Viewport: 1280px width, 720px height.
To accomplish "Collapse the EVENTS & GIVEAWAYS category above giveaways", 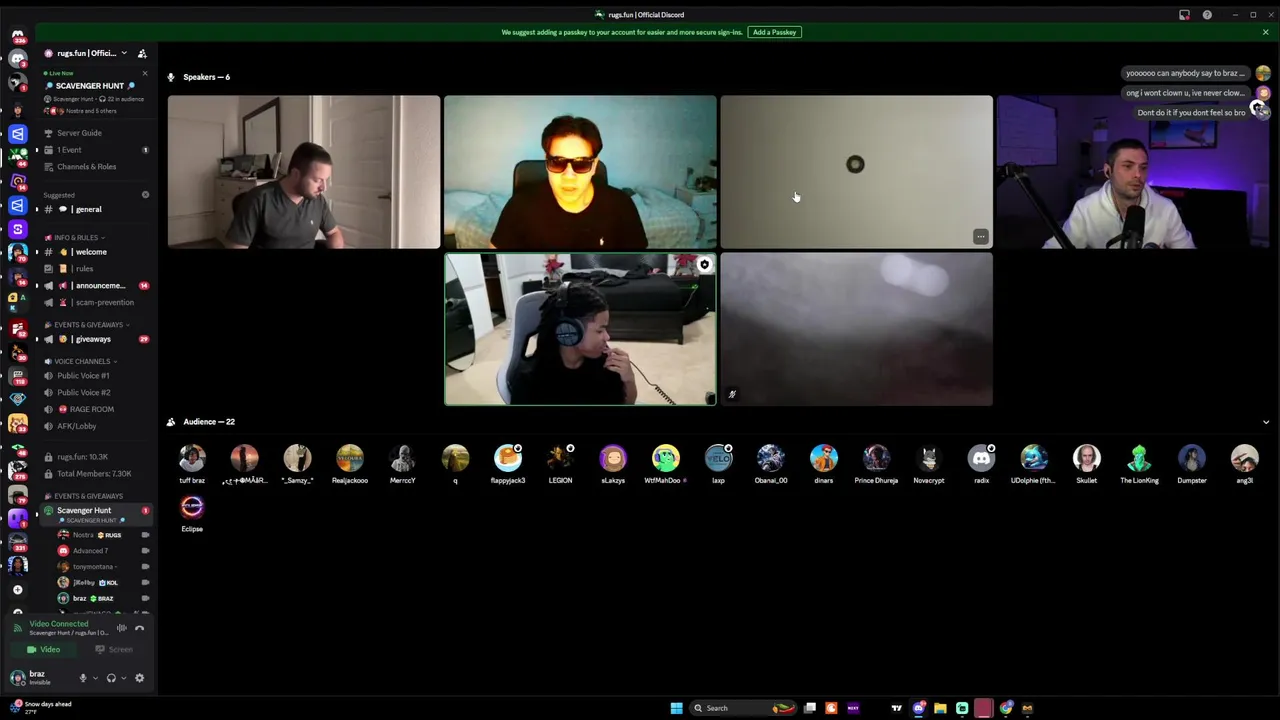I will (x=88, y=325).
